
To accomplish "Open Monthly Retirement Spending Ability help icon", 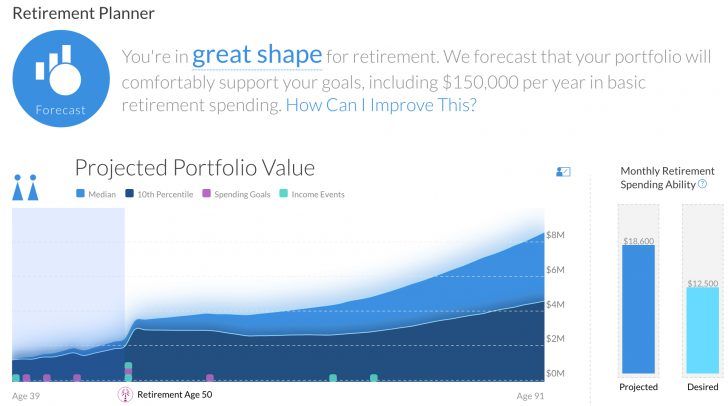I will (x=702, y=184).
